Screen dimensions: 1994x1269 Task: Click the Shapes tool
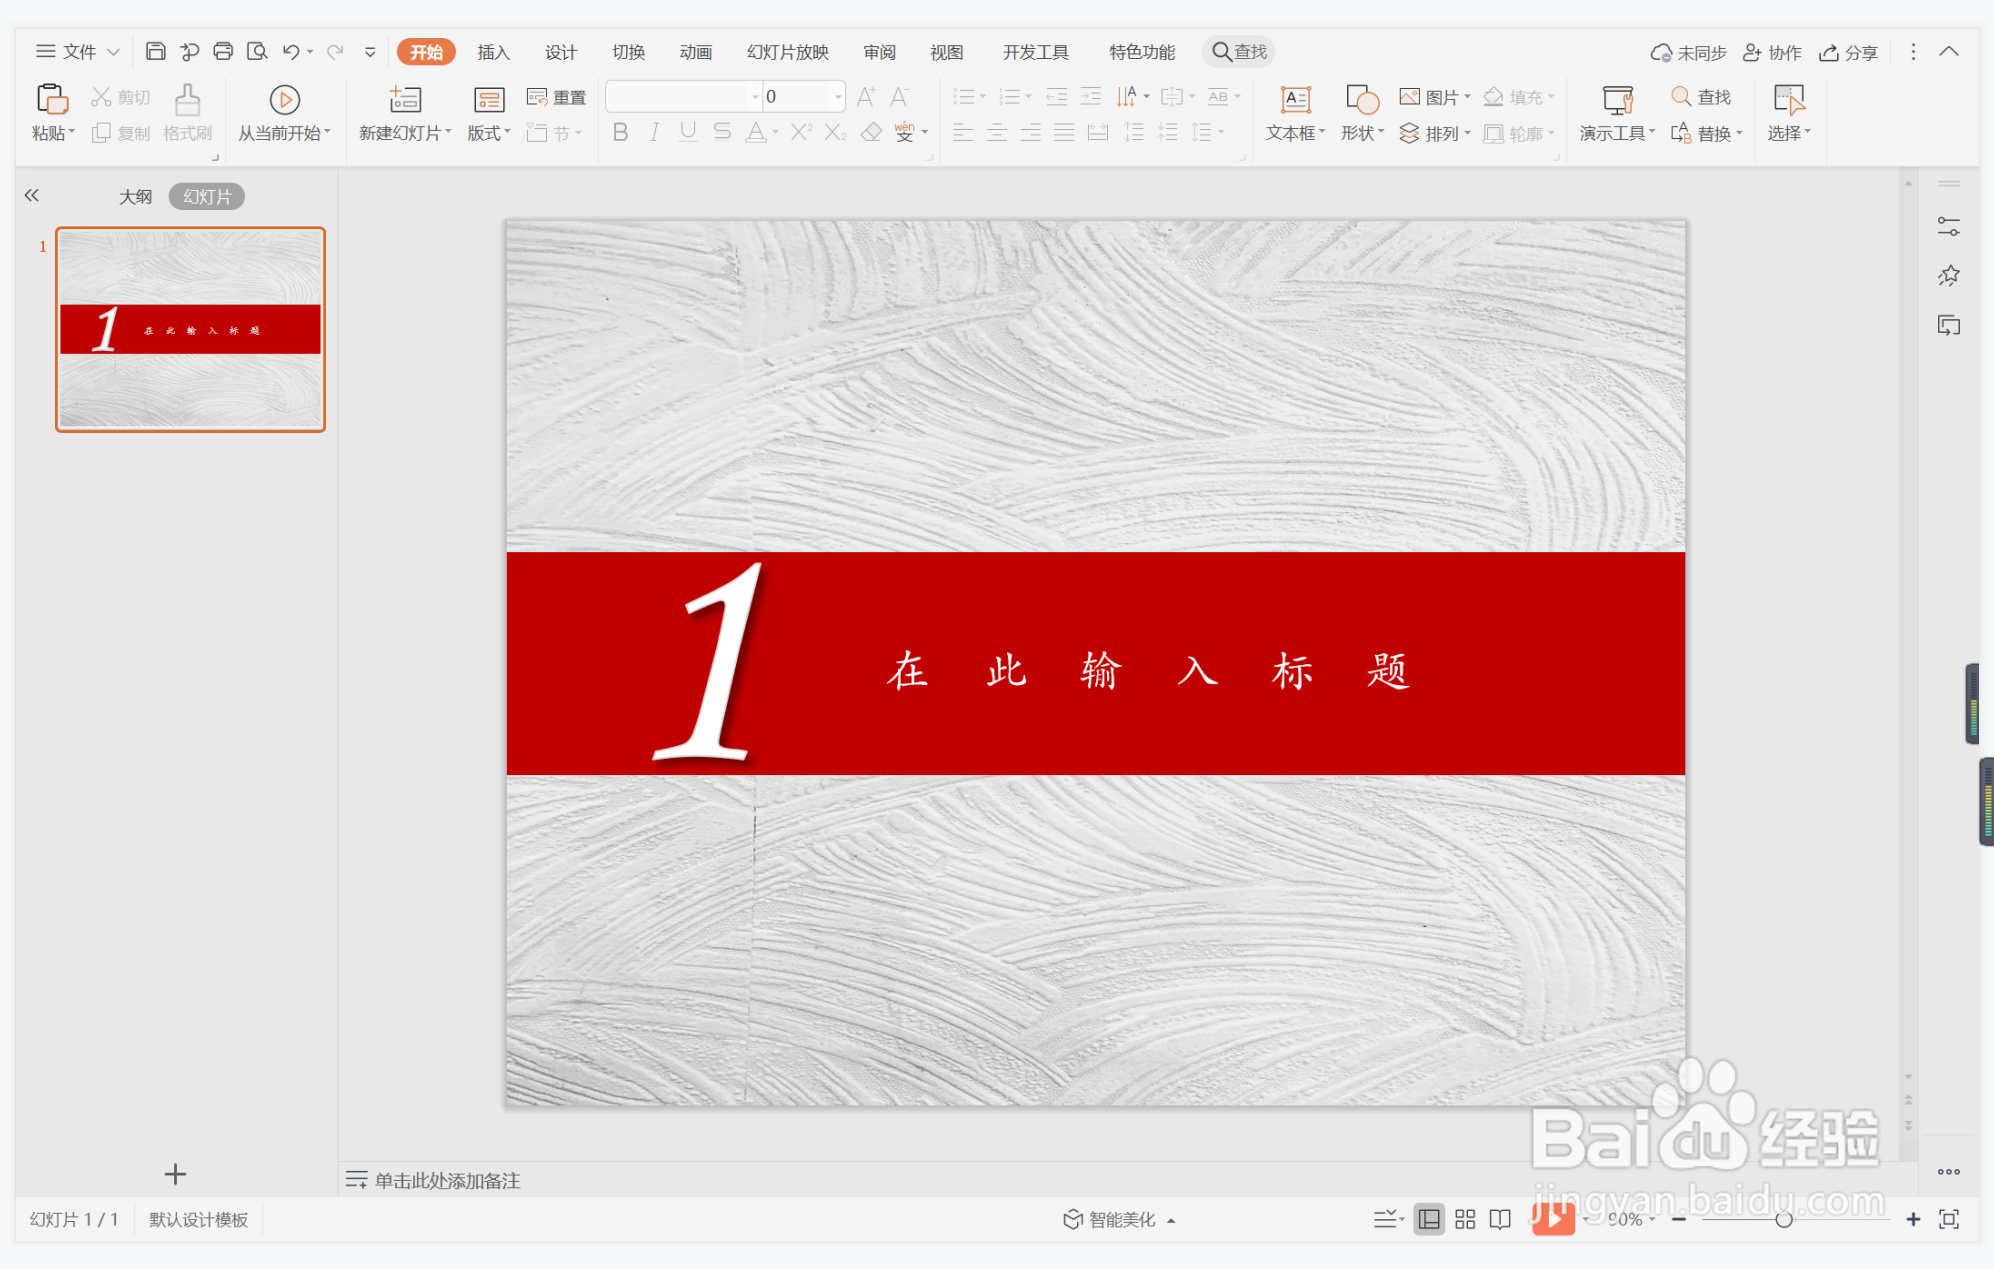(1359, 112)
